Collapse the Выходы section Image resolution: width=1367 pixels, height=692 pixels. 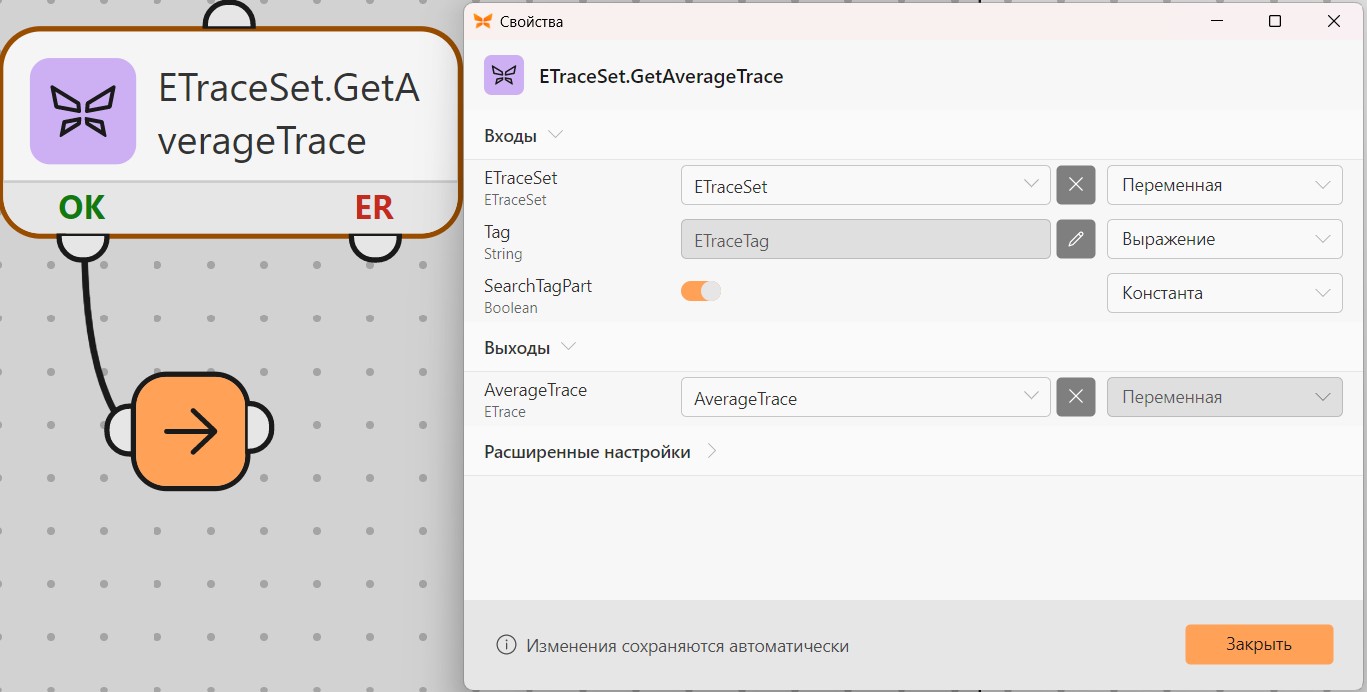pyautogui.click(x=530, y=347)
